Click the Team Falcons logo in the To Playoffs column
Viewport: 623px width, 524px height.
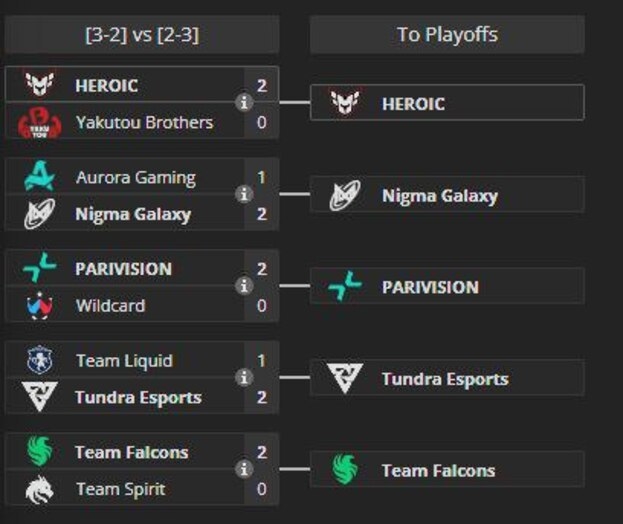345,470
